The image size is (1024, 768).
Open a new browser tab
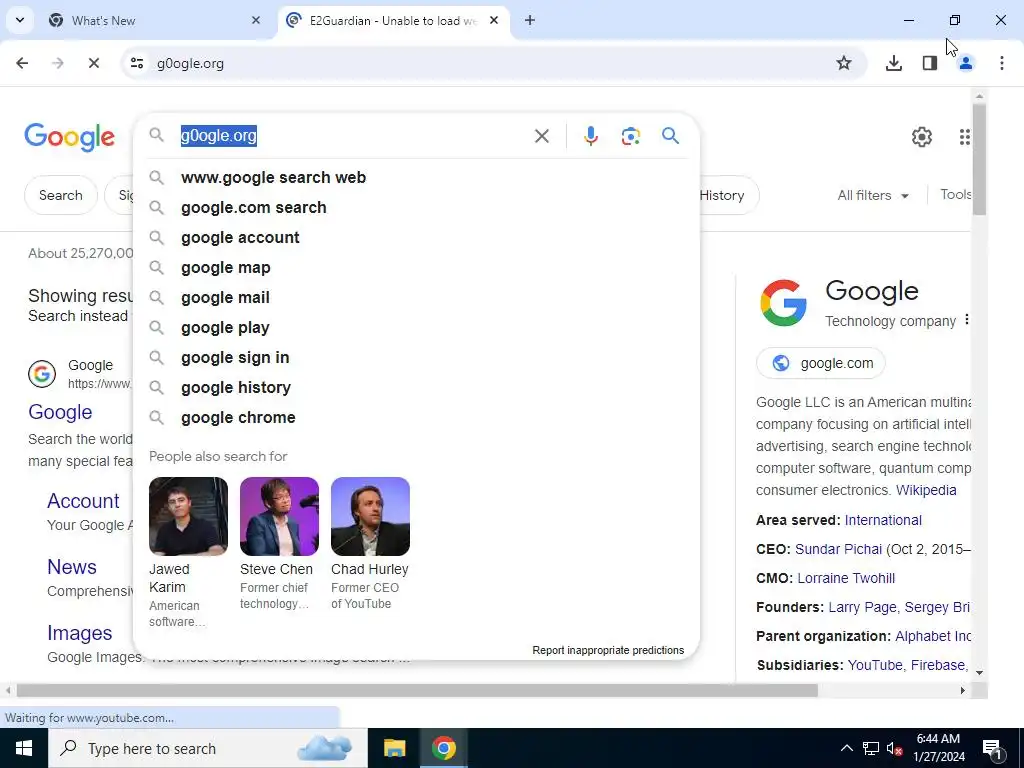[530, 20]
